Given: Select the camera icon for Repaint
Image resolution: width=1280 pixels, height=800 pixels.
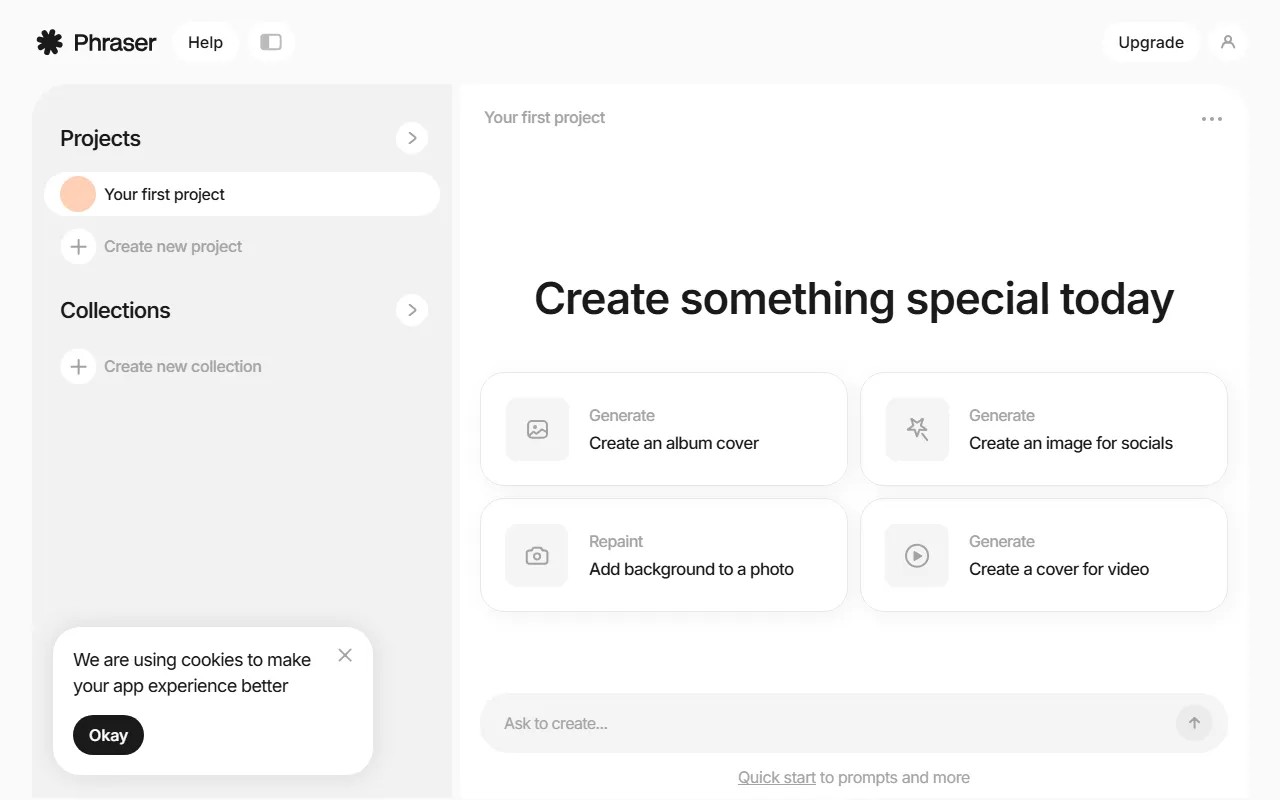Looking at the screenshot, I should [x=537, y=555].
